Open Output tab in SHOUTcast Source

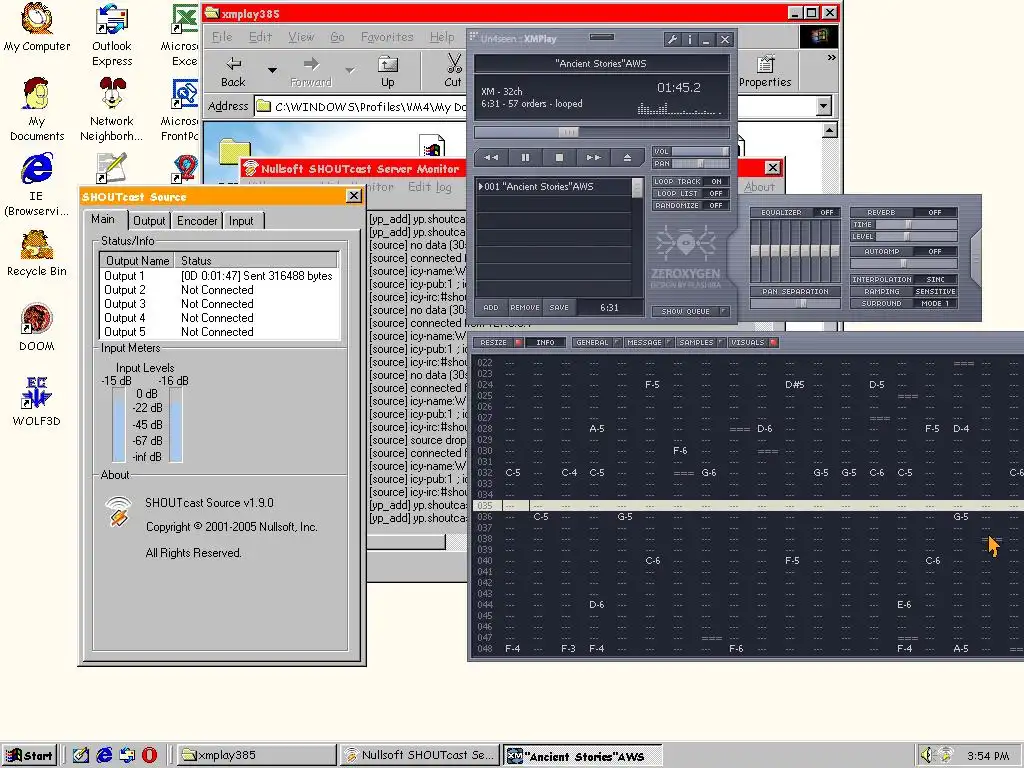[149, 221]
